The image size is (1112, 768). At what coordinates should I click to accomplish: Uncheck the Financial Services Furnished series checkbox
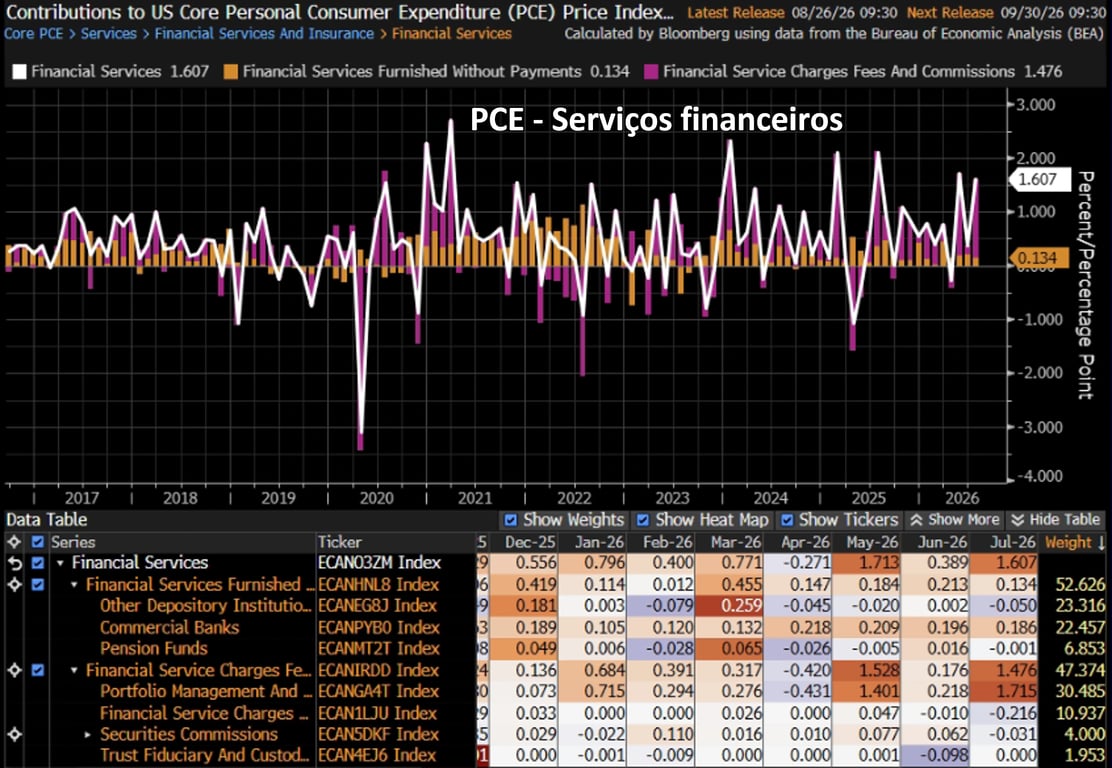click(x=38, y=585)
